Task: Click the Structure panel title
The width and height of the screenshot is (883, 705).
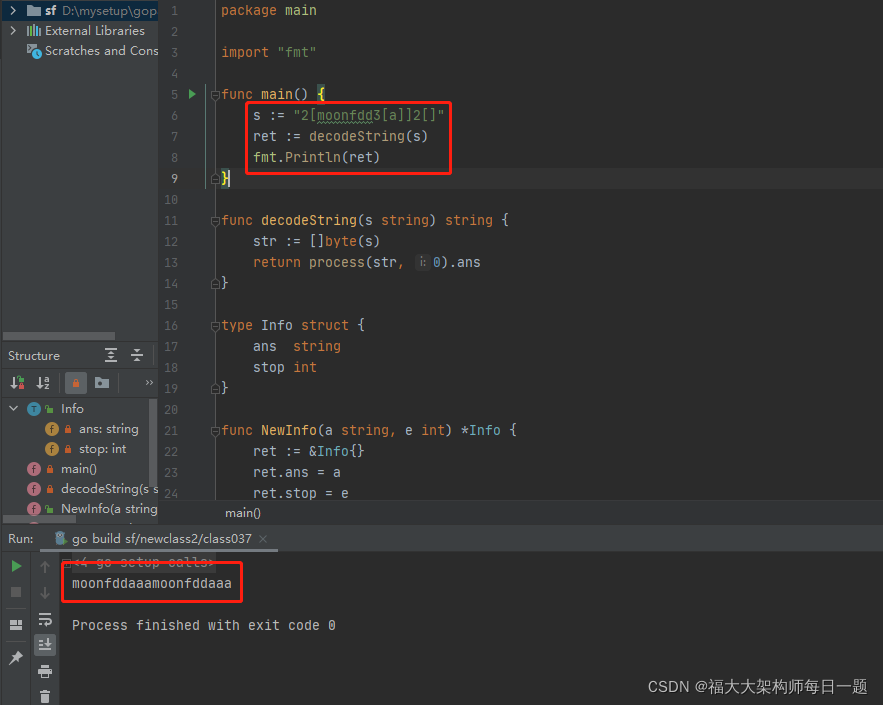Action: [x=34, y=356]
